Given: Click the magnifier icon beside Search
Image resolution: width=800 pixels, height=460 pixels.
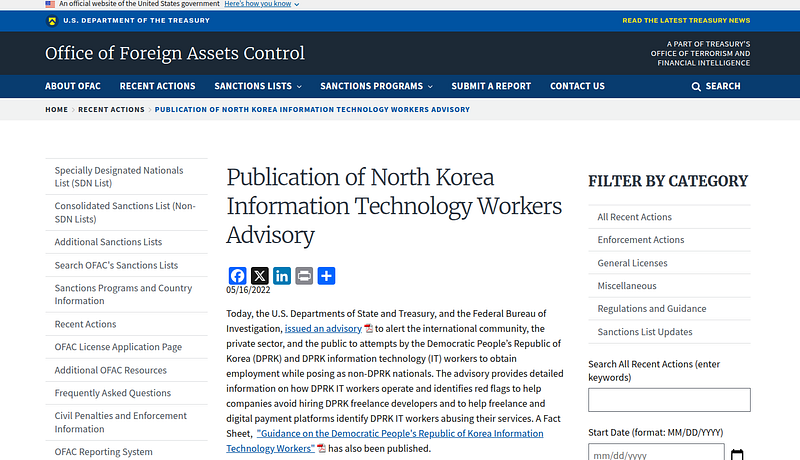Looking at the screenshot, I should pyautogui.click(x=696, y=87).
